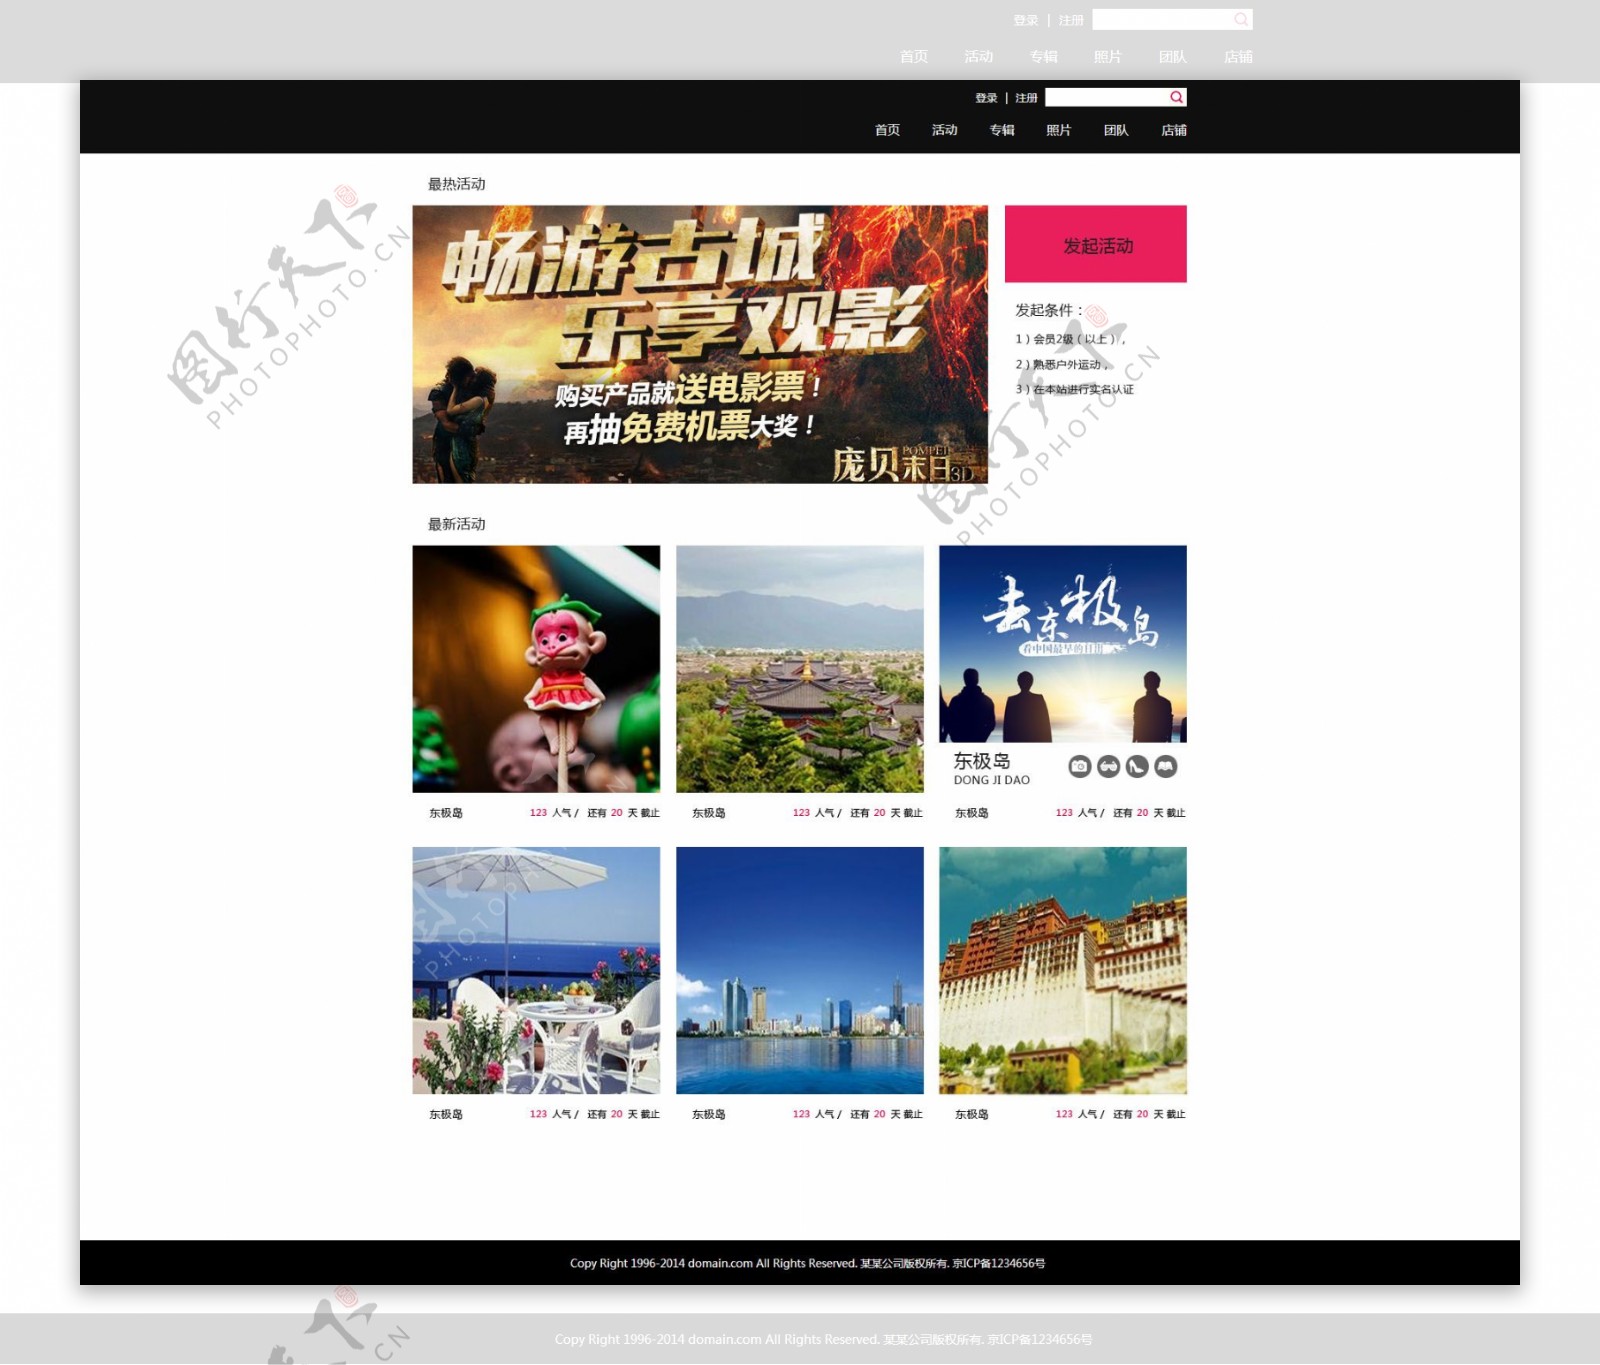Screen dimensions: 1600x1365
Task: Click the 注册 link in black header
Action: (x=1027, y=98)
